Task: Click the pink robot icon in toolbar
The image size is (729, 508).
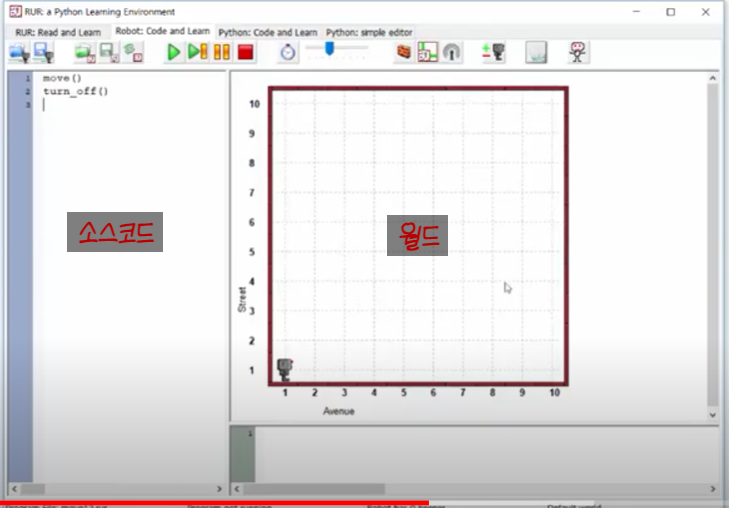Action: pos(578,52)
